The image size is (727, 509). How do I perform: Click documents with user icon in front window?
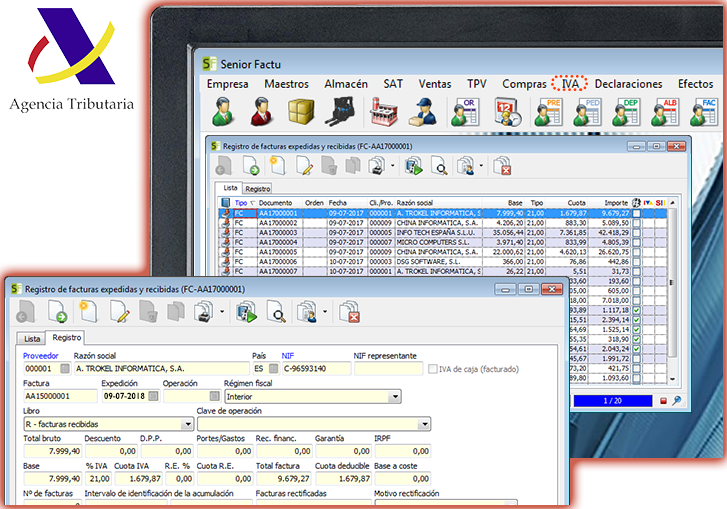pos(307,312)
